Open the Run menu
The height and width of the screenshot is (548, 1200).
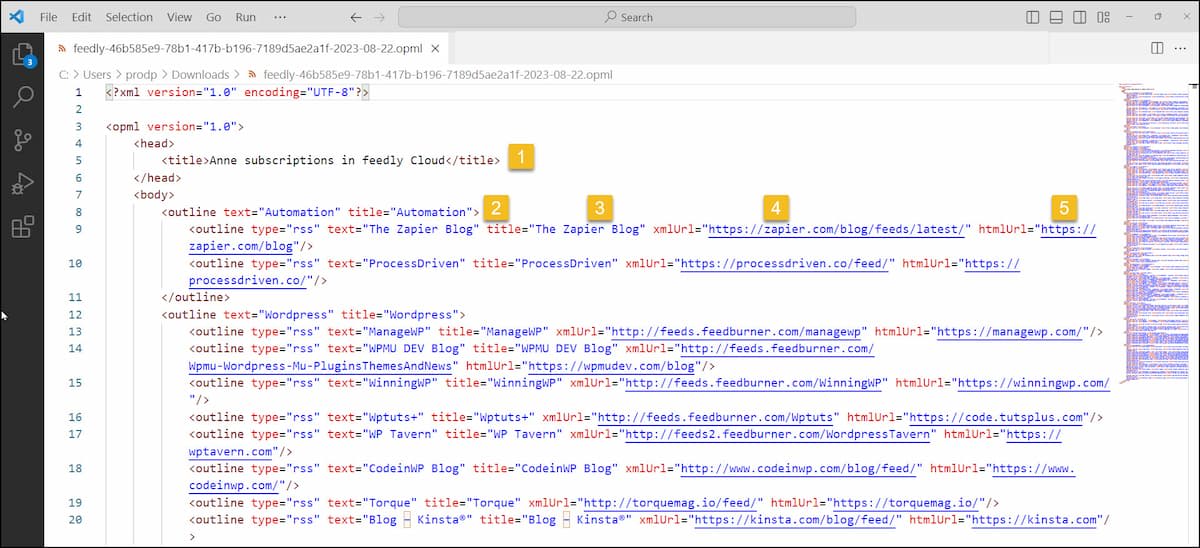(245, 17)
